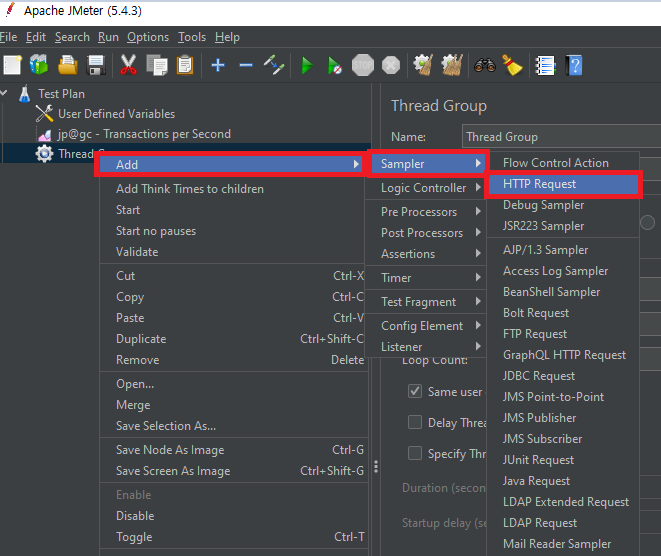Open the Help menu
The height and width of the screenshot is (556, 661).
(227, 37)
